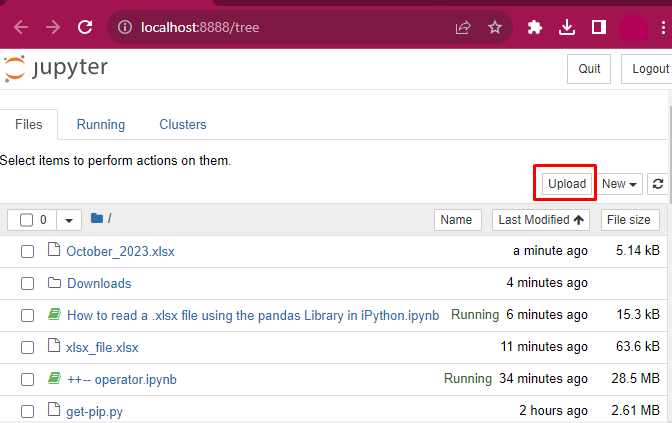
Task: Refresh the notebook list icon button
Action: coord(658,184)
